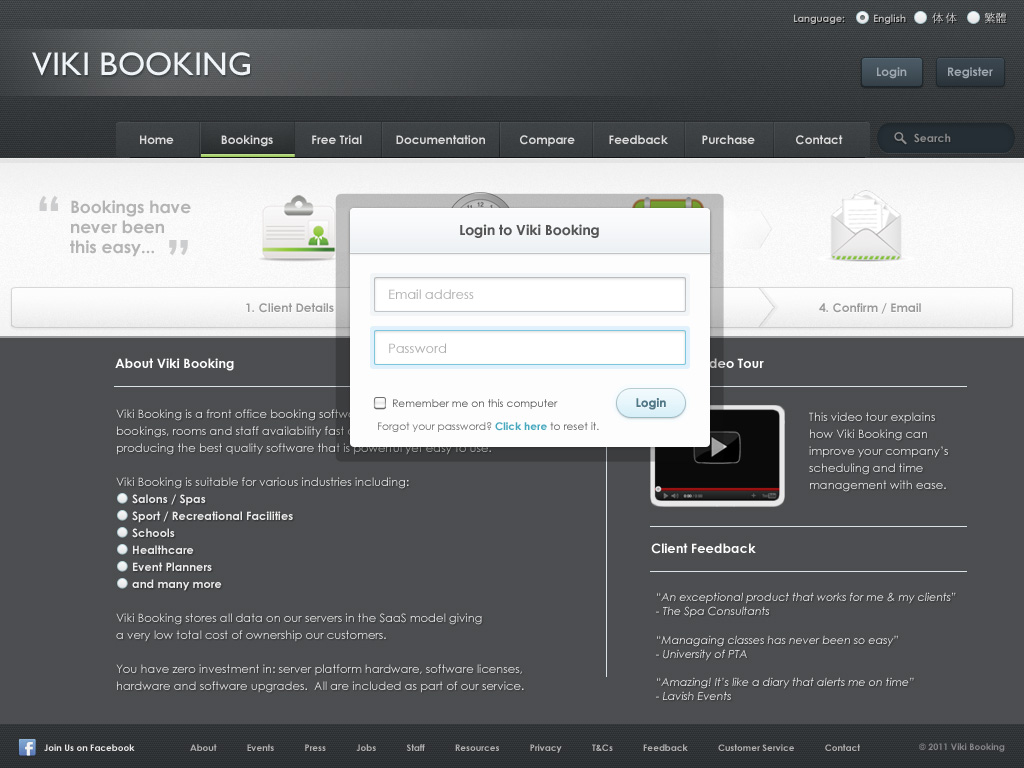
Task: Open Join Us on Facebook link
Action: click(x=89, y=748)
